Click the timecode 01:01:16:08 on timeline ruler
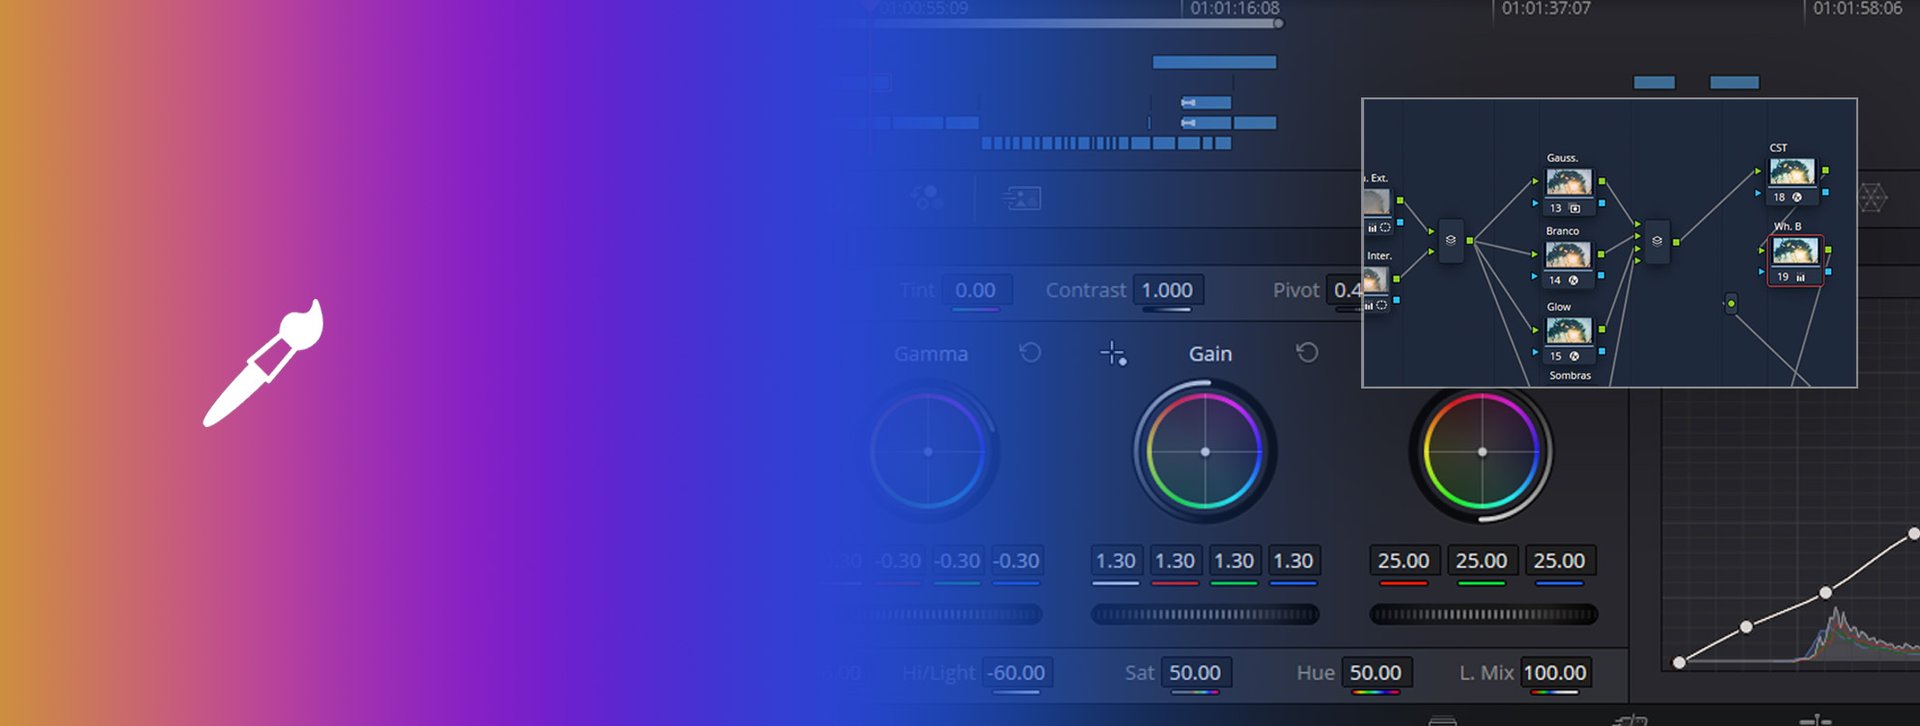 tap(1235, 8)
